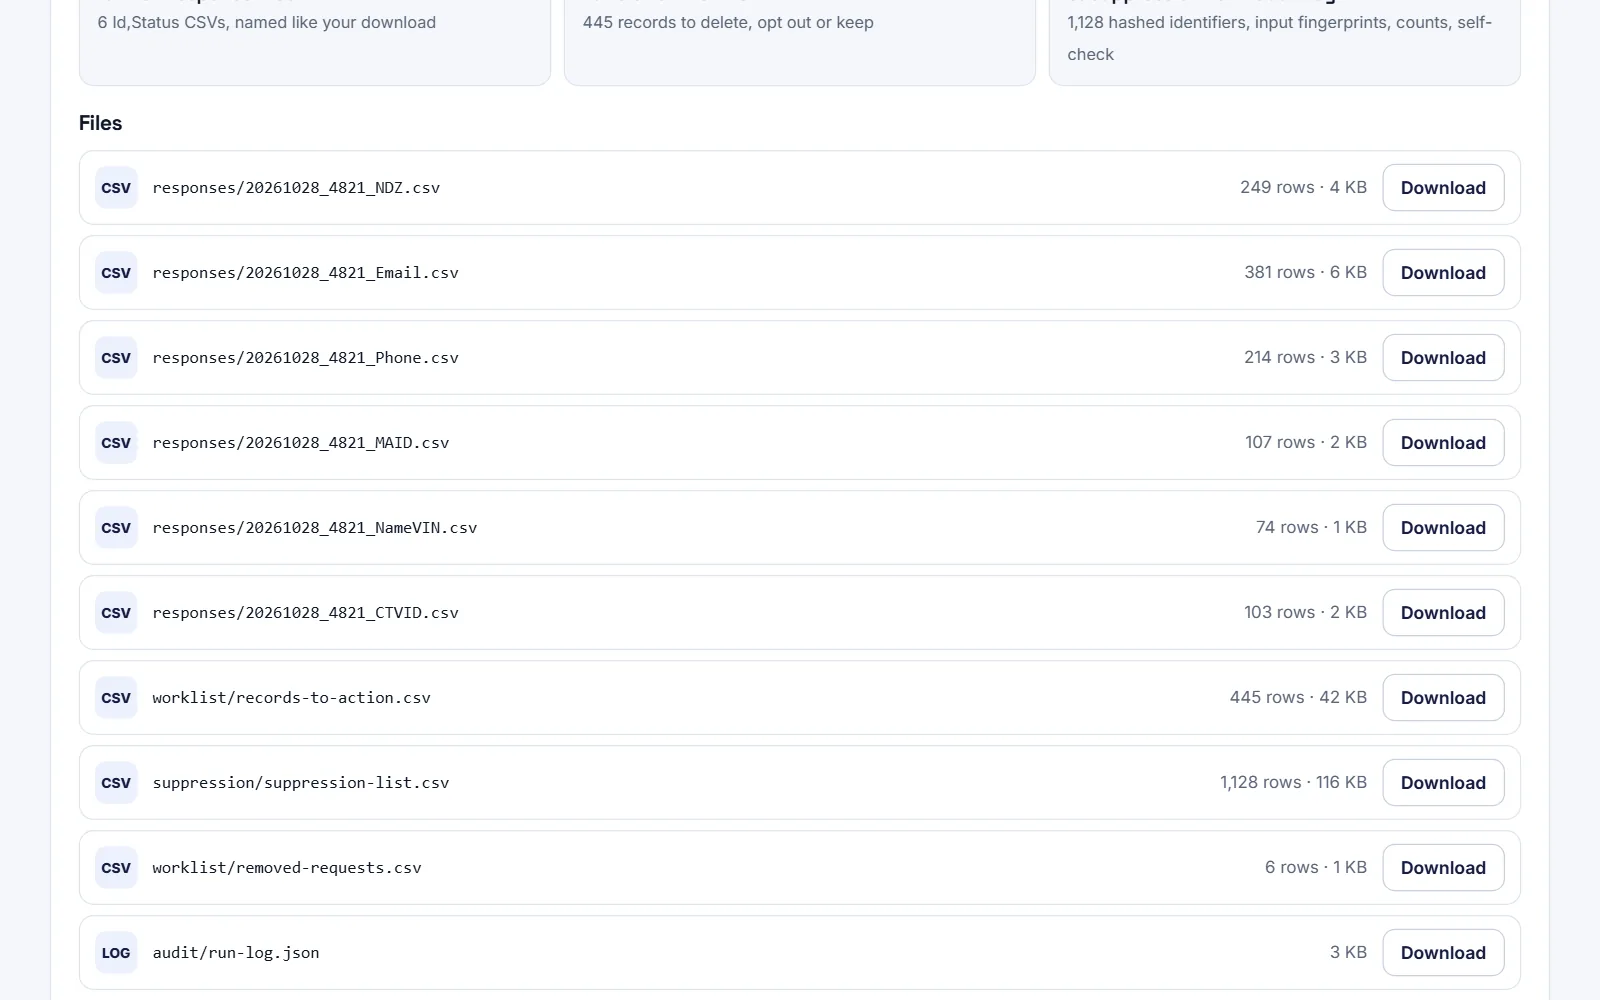Select file name responses/20261028_4821_Email.csv

click(305, 273)
